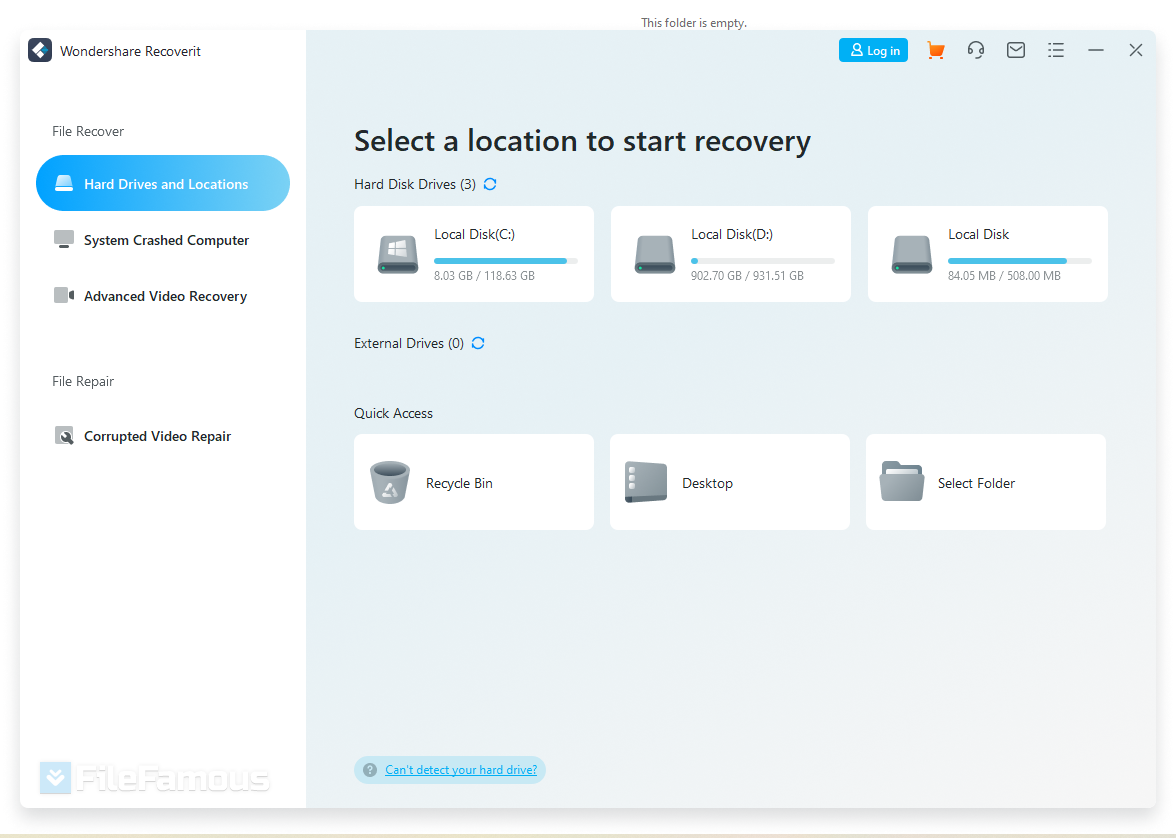This screenshot has height=838, width=1176.
Task: Click the question mark help icon
Action: [370, 770]
